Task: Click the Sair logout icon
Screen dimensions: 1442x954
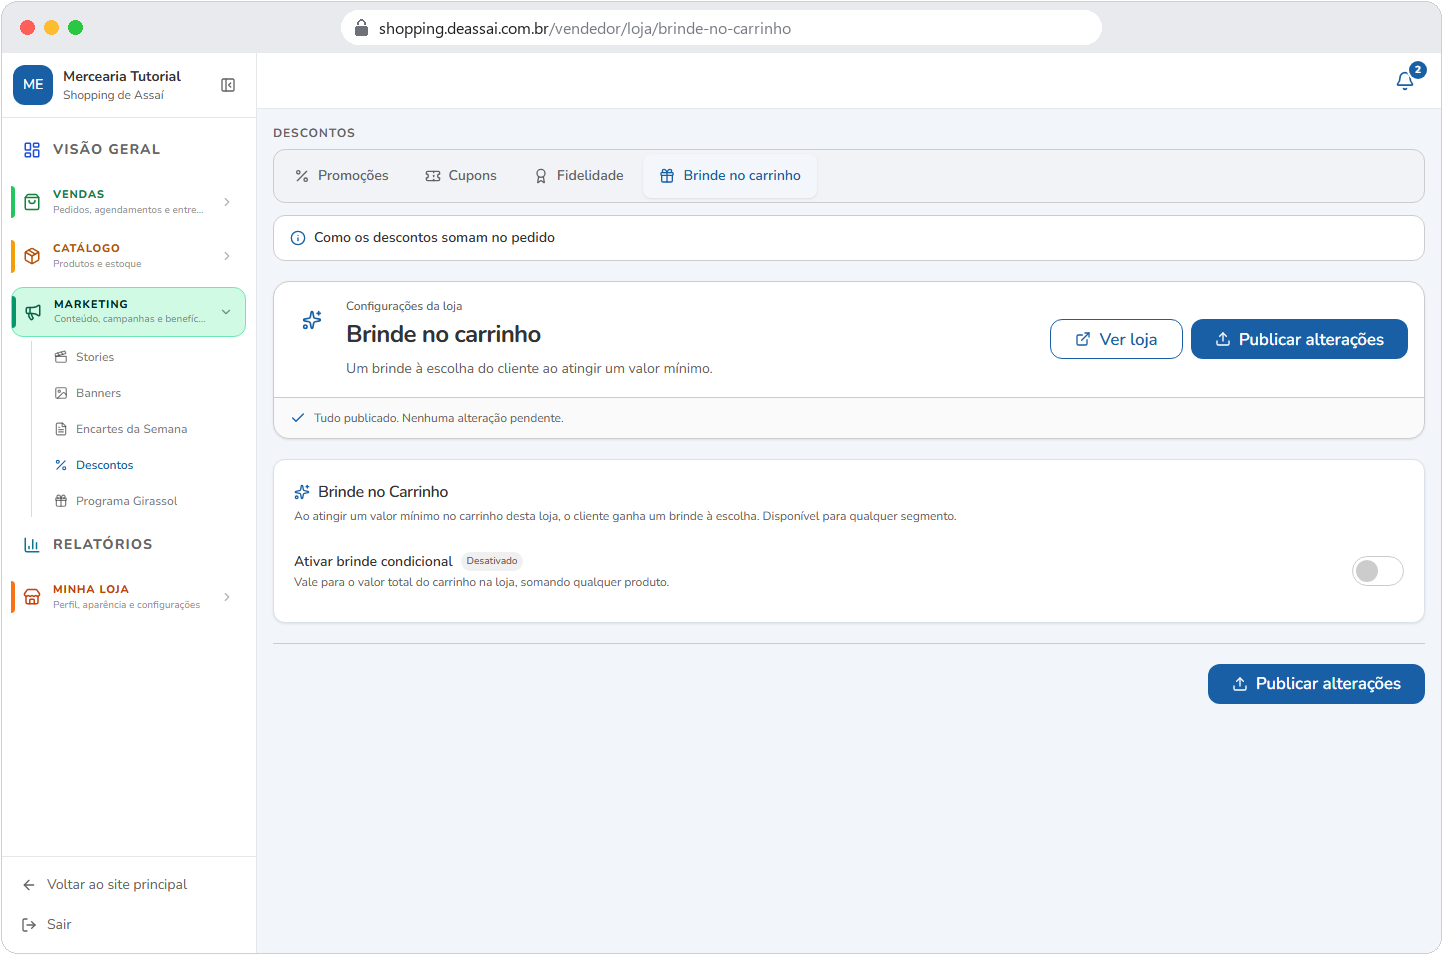Action: pyautogui.click(x=29, y=925)
